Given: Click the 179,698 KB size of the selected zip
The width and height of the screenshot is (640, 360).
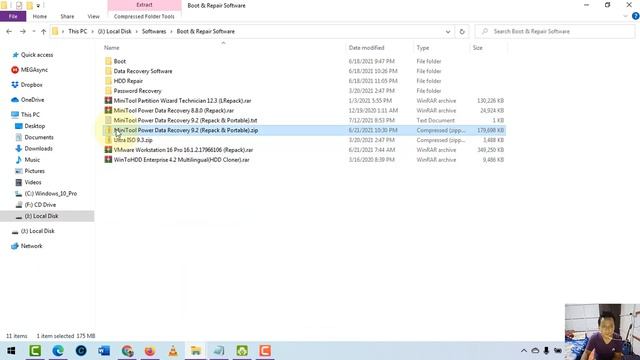Looking at the screenshot, I should pyautogui.click(x=490, y=130).
